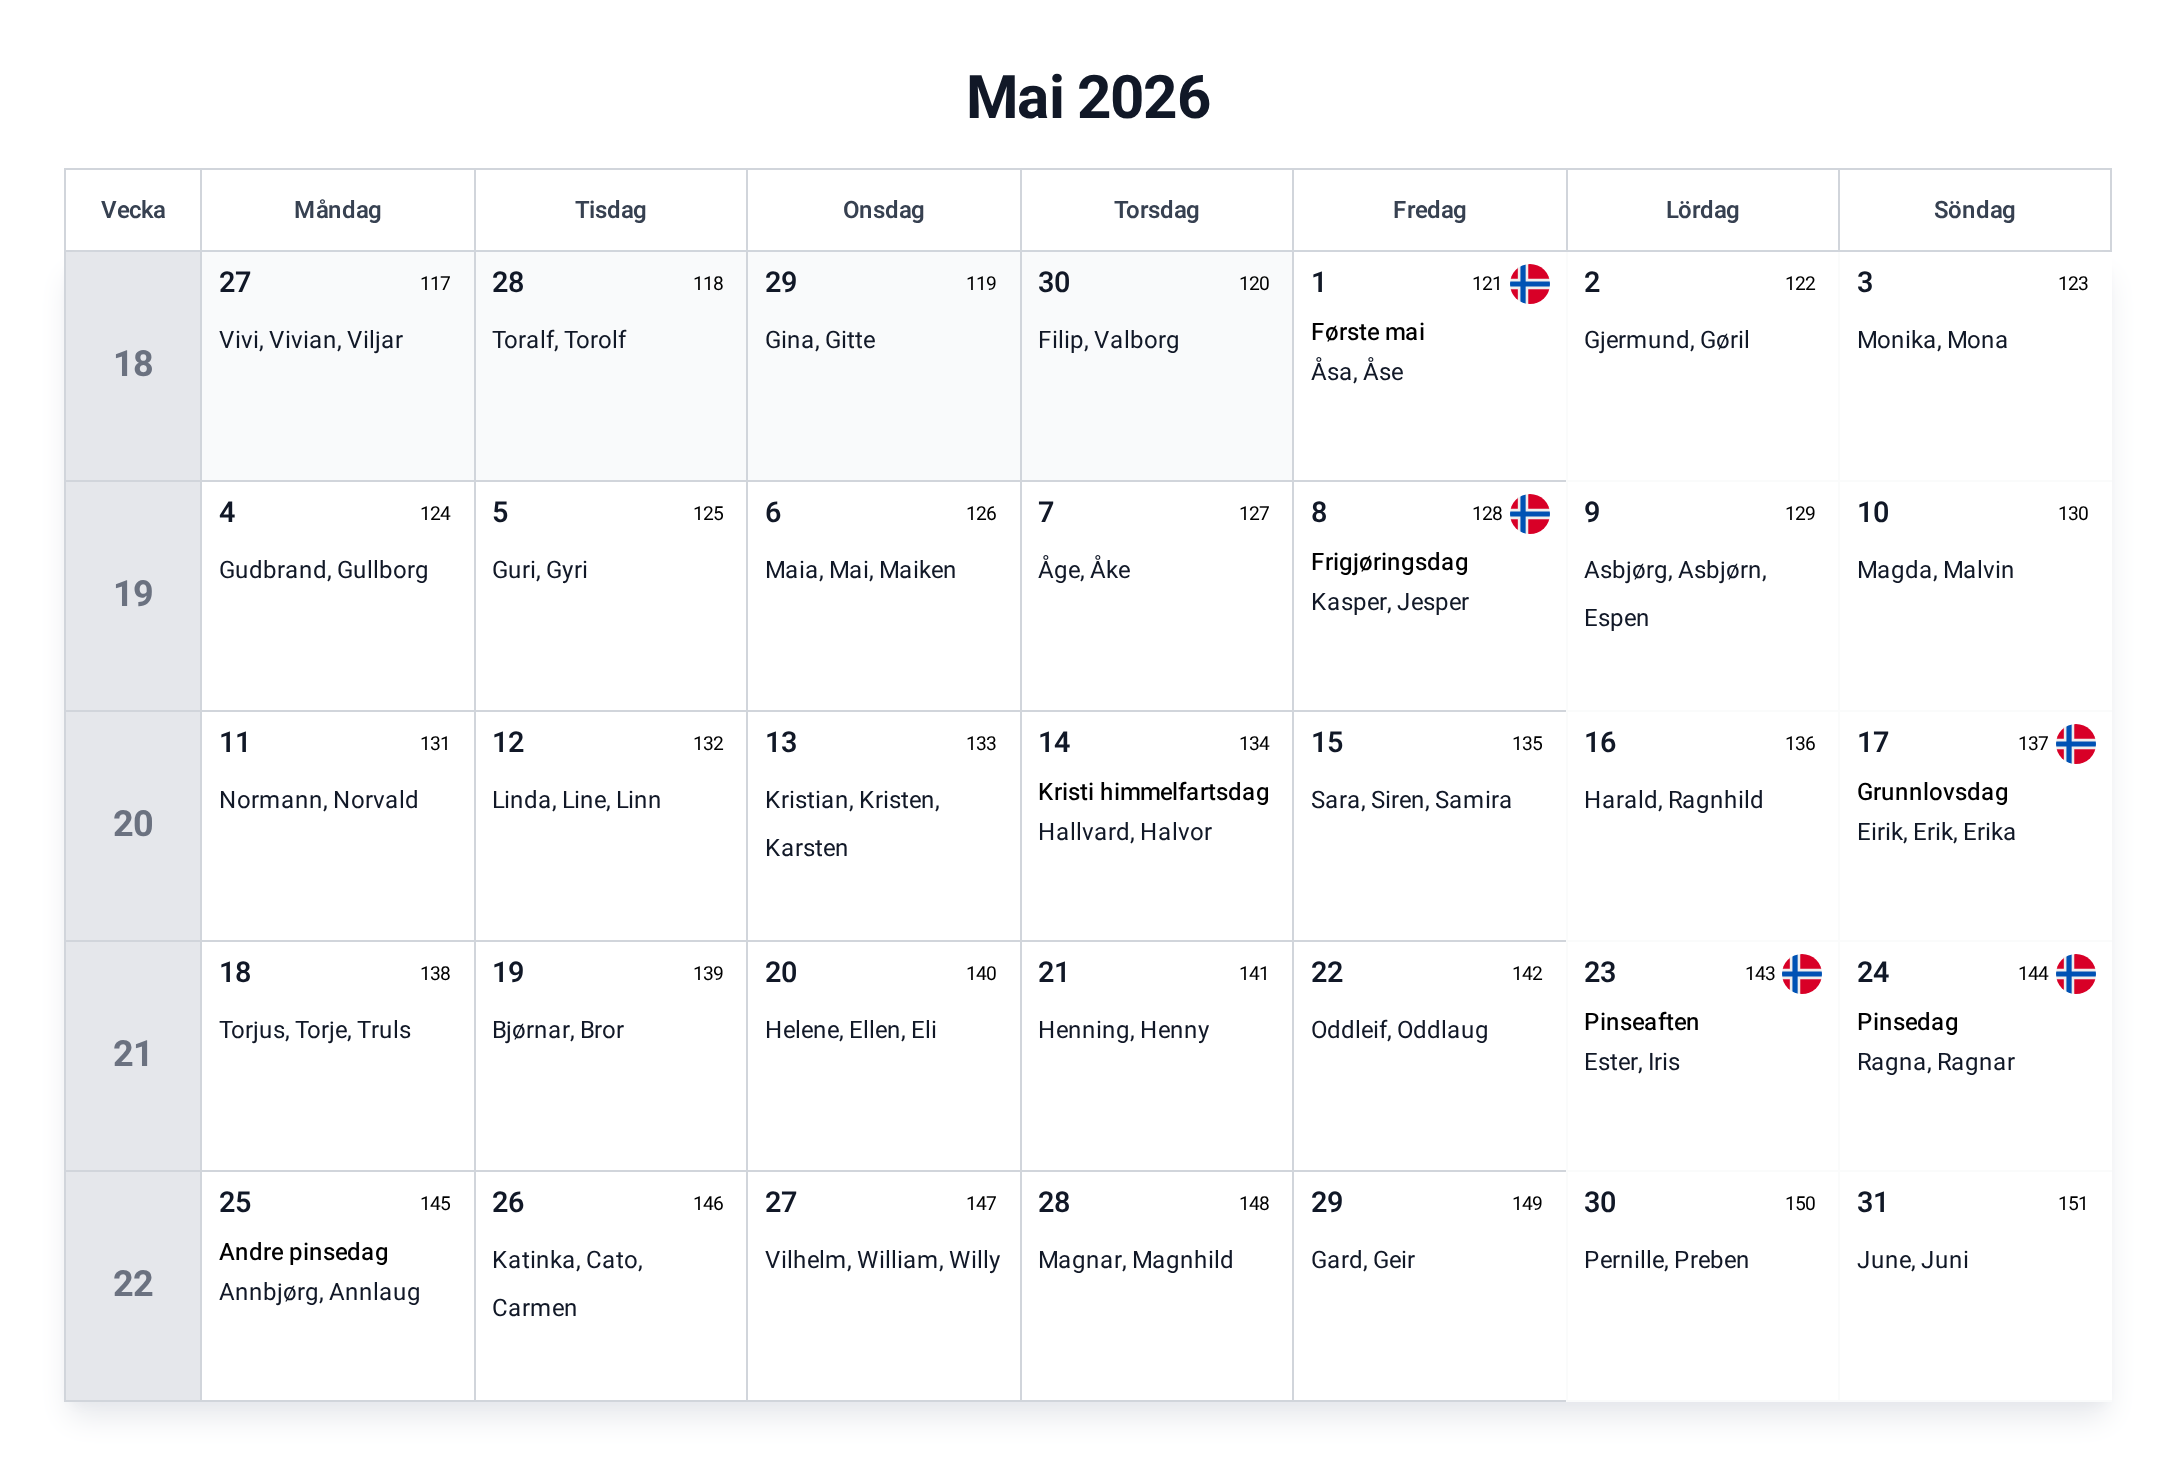Click the flag icon on Pinseaften
The height and width of the screenshot is (1466, 2176).
(x=1802, y=974)
